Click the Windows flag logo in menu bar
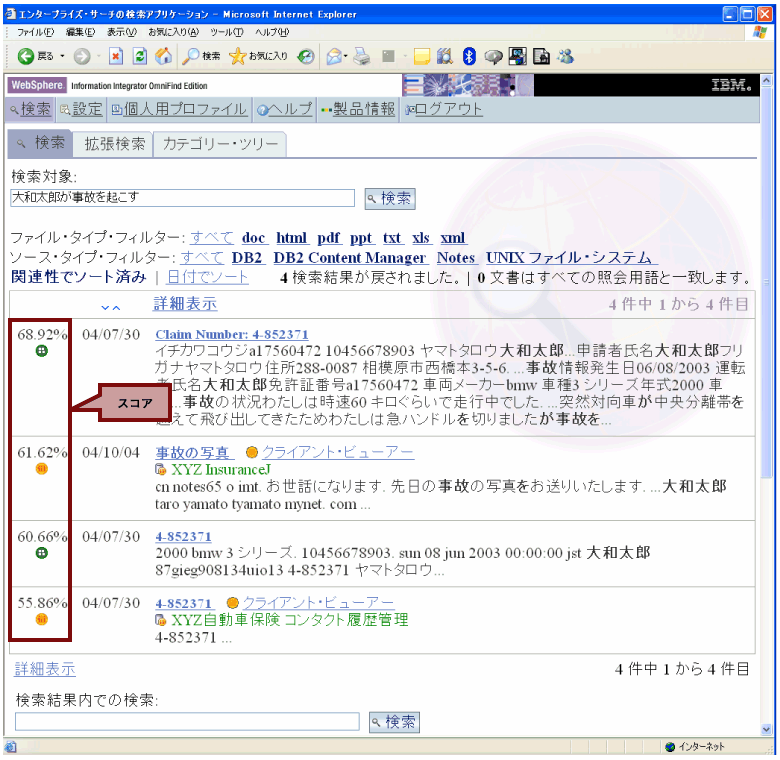The height and width of the screenshot is (760, 780). coord(759,32)
